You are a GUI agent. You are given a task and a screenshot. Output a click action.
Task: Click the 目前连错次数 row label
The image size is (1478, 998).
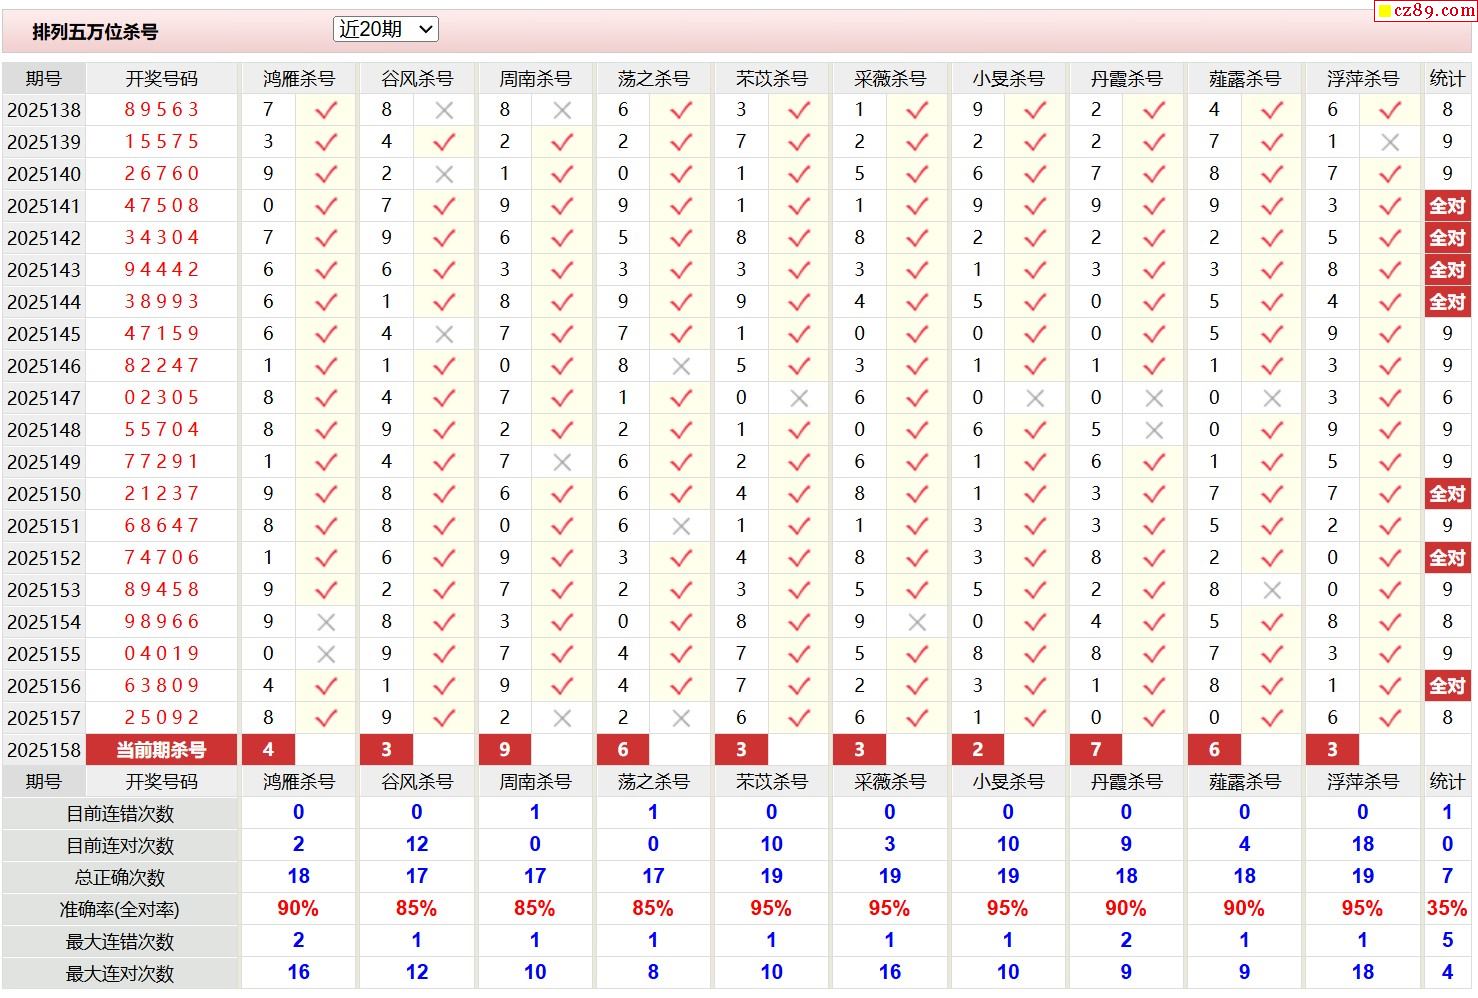(120, 814)
